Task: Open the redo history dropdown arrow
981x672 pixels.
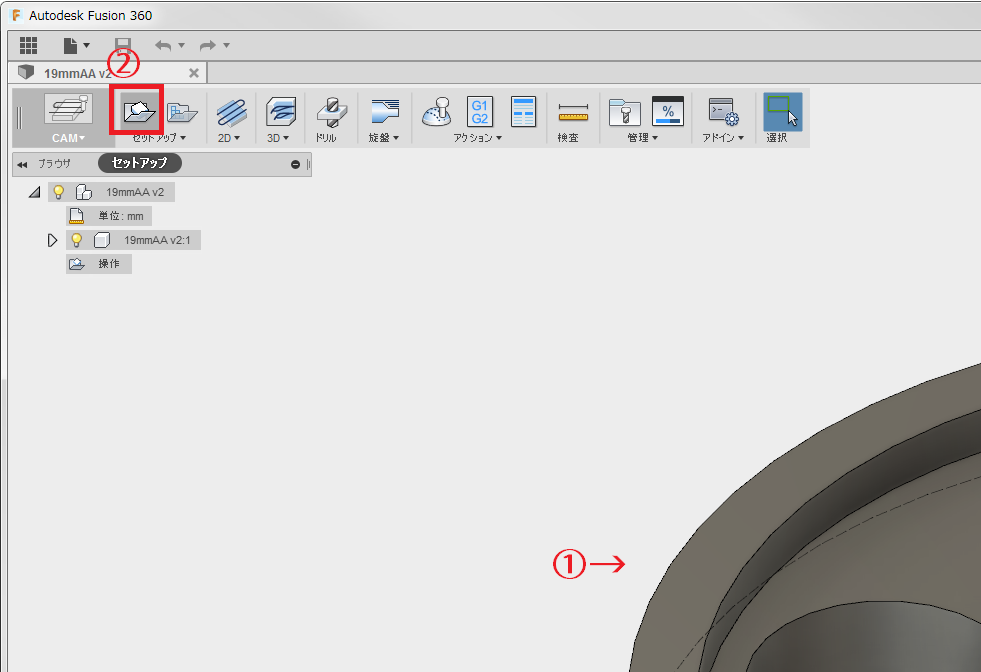Action: pos(226,45)
